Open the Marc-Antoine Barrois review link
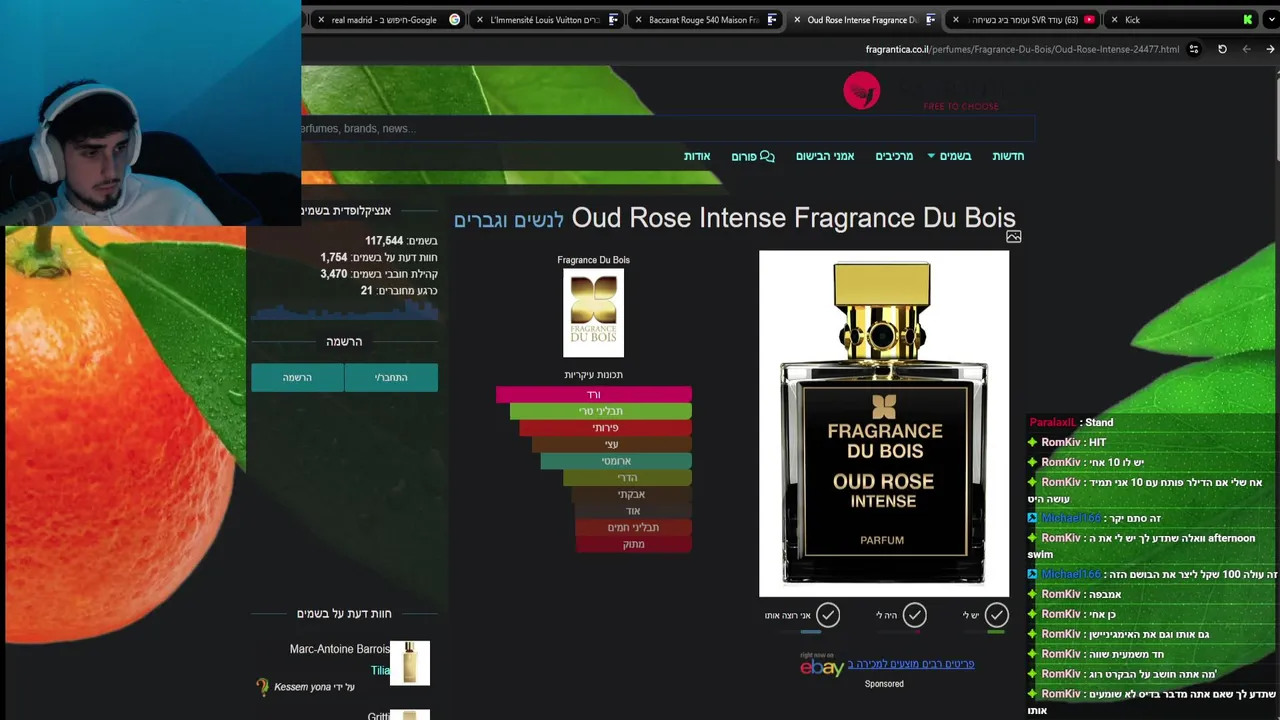Image resolution: width=1280 pixels, height=720 pixels. 339,649
